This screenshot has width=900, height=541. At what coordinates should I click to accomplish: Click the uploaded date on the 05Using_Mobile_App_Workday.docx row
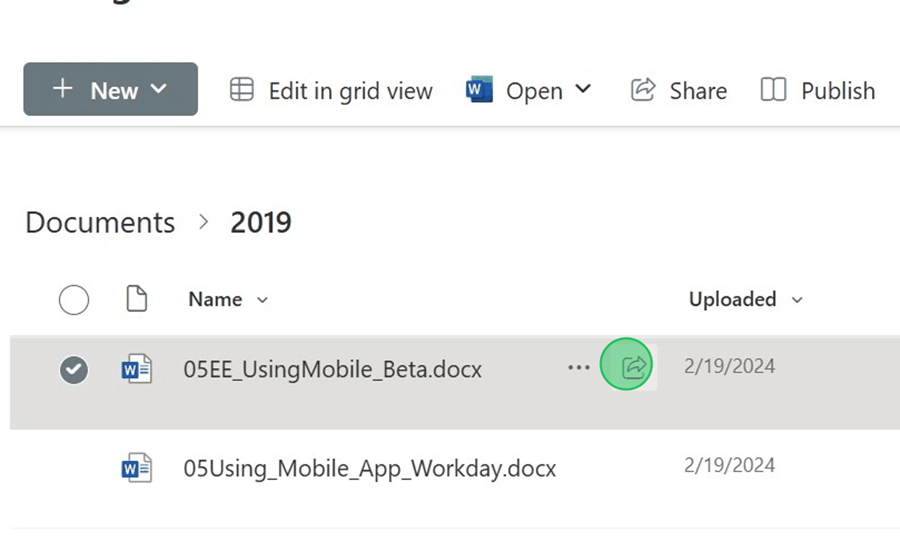[729, 465]
